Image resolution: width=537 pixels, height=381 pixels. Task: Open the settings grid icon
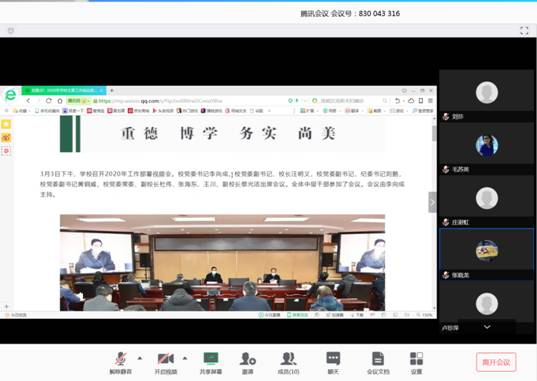point(416,362)
